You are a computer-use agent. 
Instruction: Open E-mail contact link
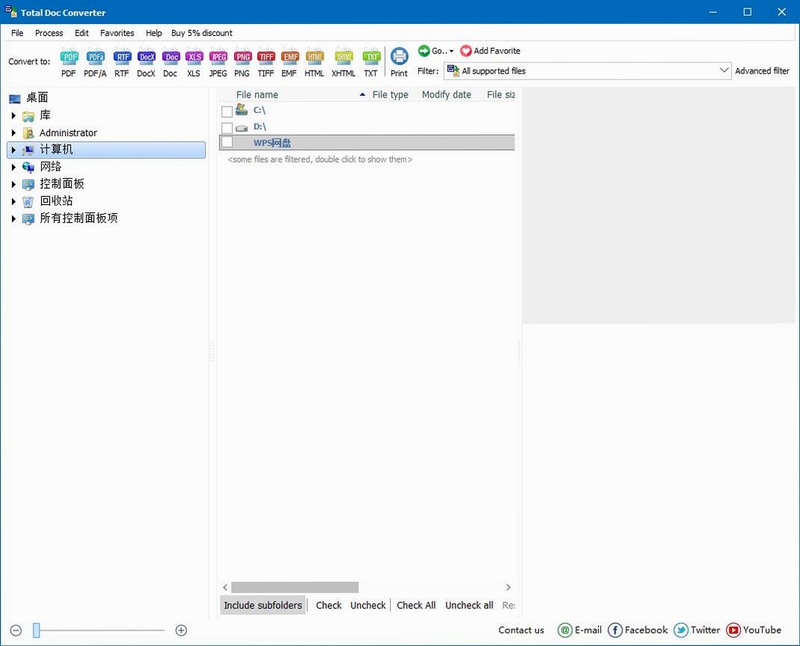(580, 630)
